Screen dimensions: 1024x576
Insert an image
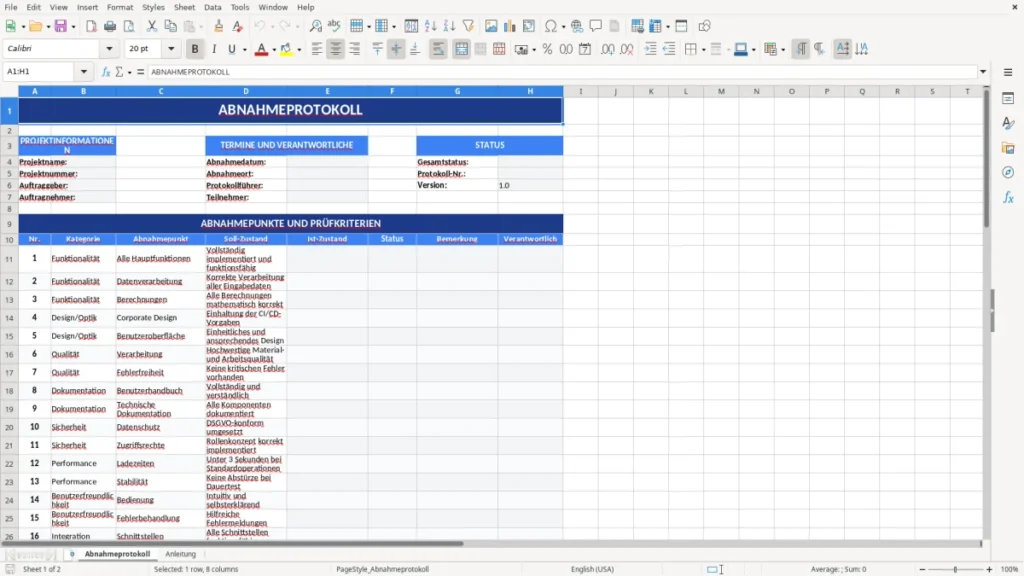click(x=491, y=26)
